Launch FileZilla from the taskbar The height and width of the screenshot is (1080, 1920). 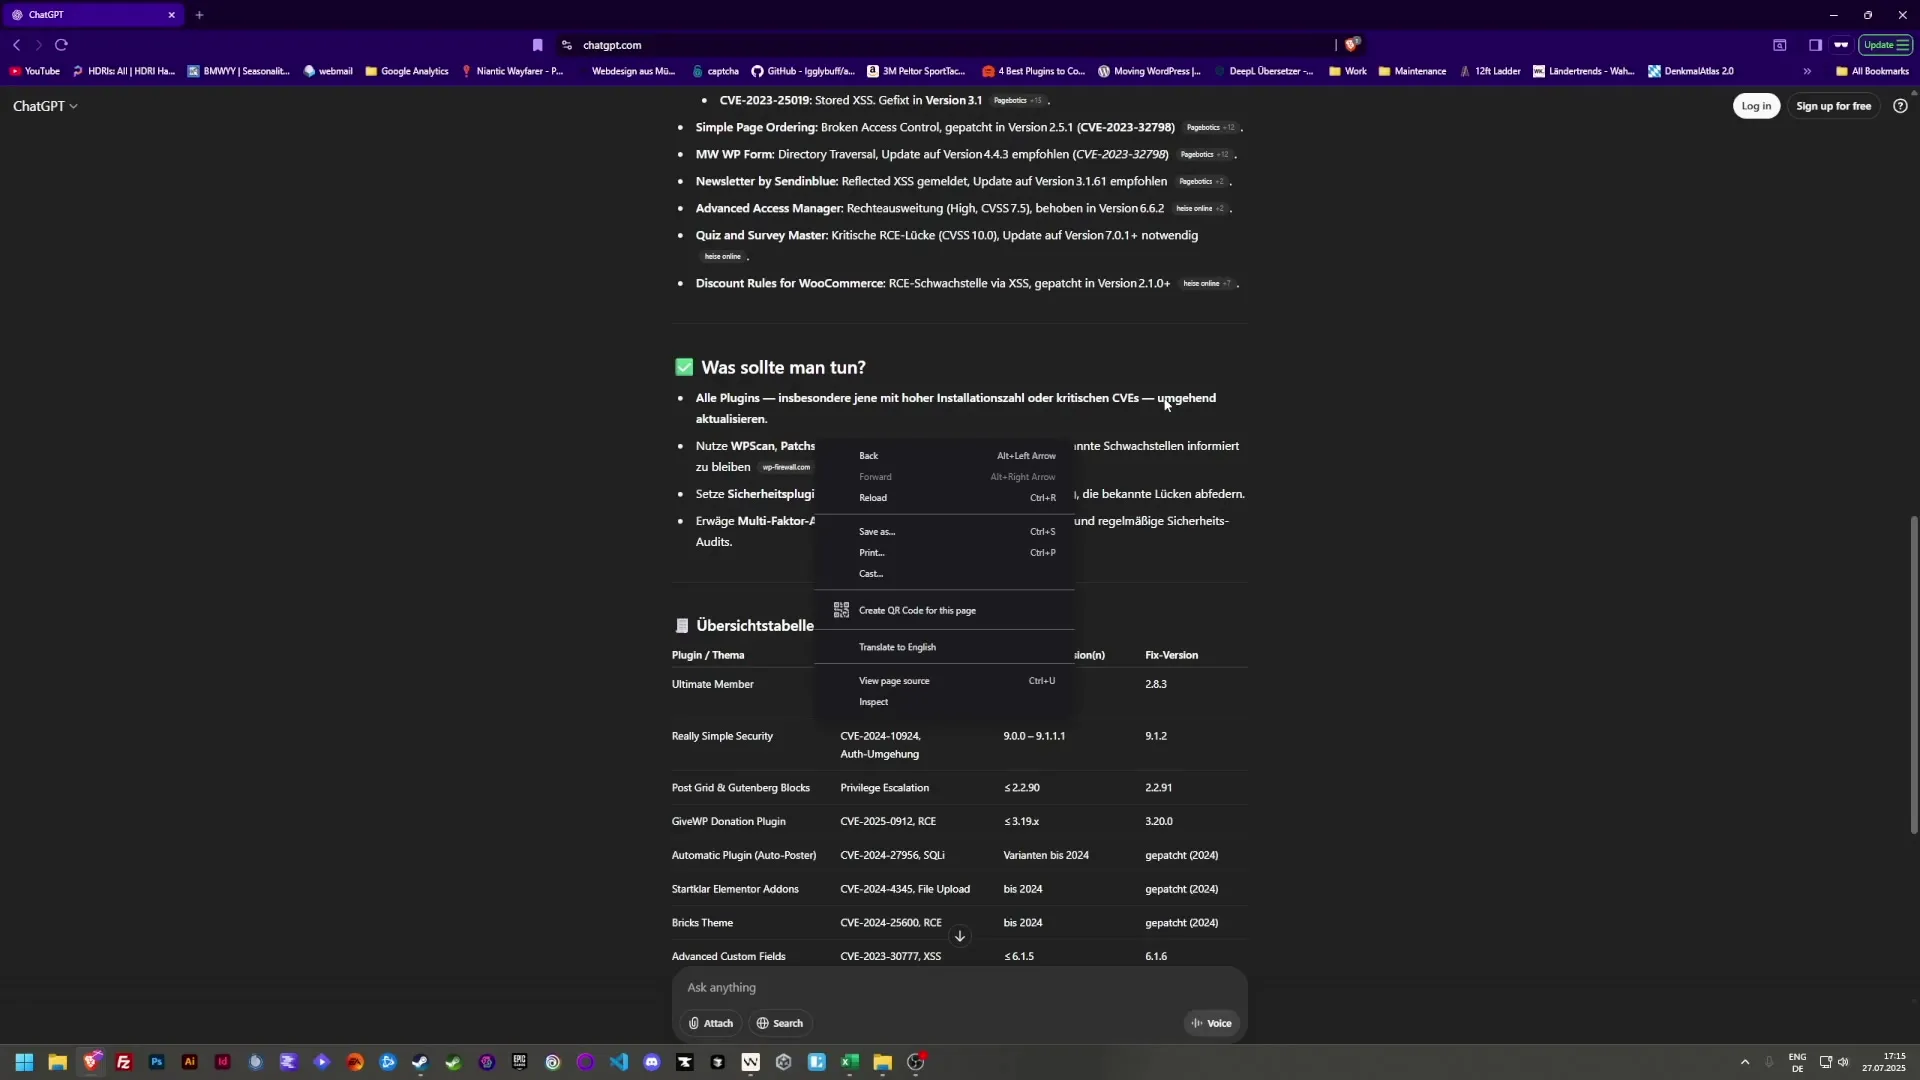pyautogui.click(x=124, y=1062)
